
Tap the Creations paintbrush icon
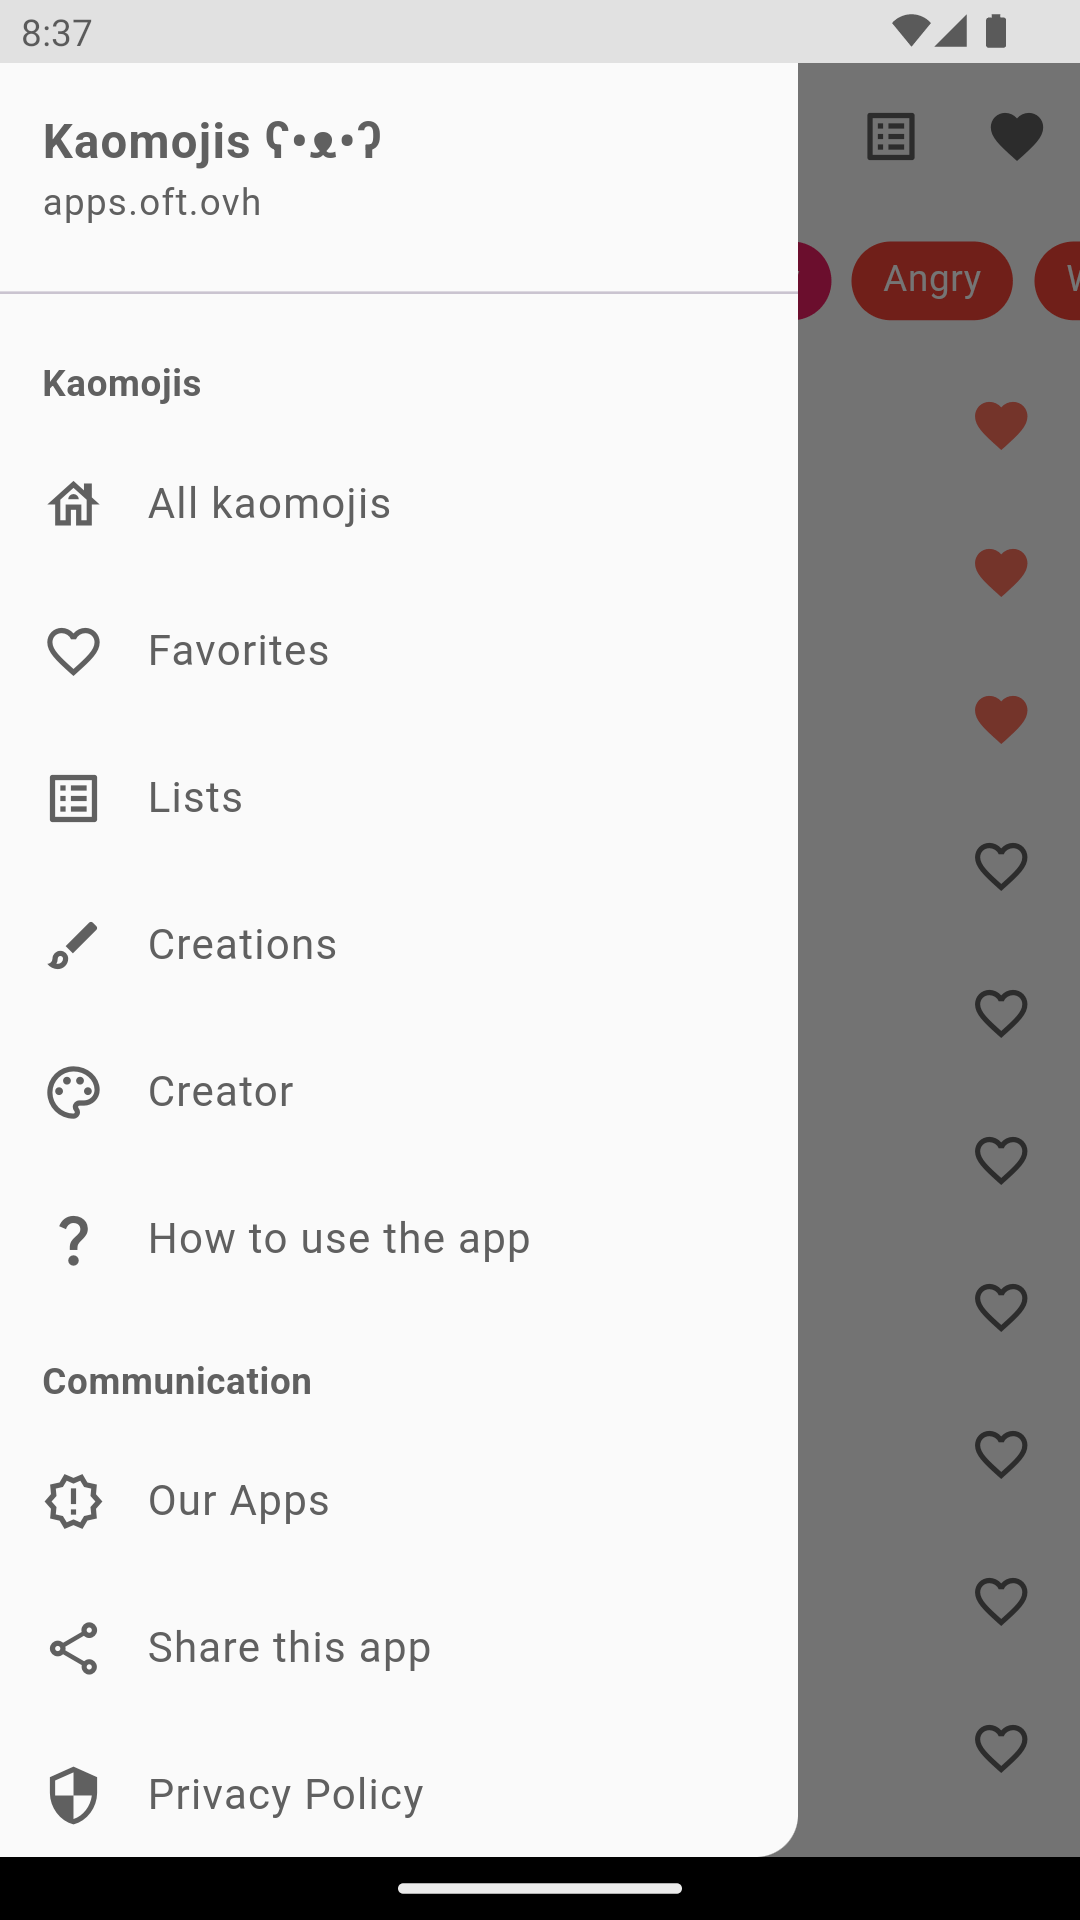tap(73, 945)
